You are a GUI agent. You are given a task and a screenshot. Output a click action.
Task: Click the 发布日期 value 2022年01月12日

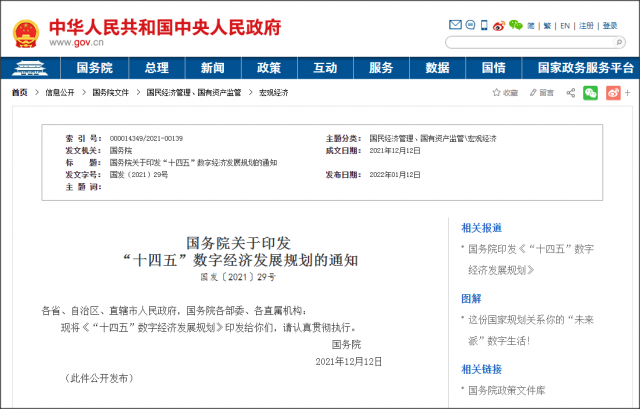[x=395, y=175]
